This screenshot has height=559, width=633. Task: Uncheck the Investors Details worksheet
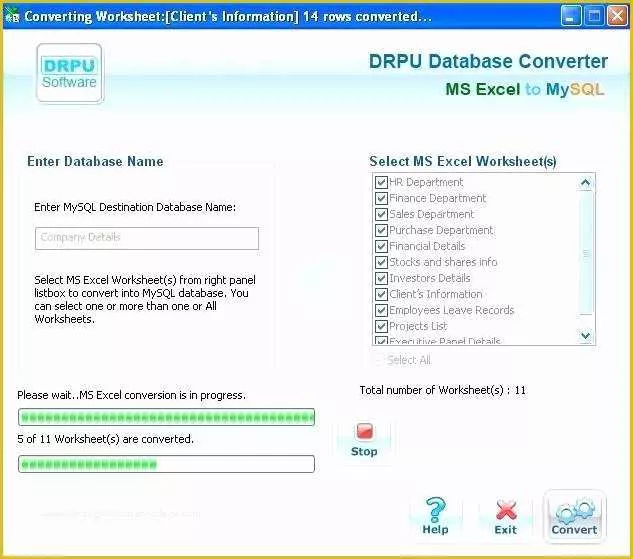click(381, 278)
